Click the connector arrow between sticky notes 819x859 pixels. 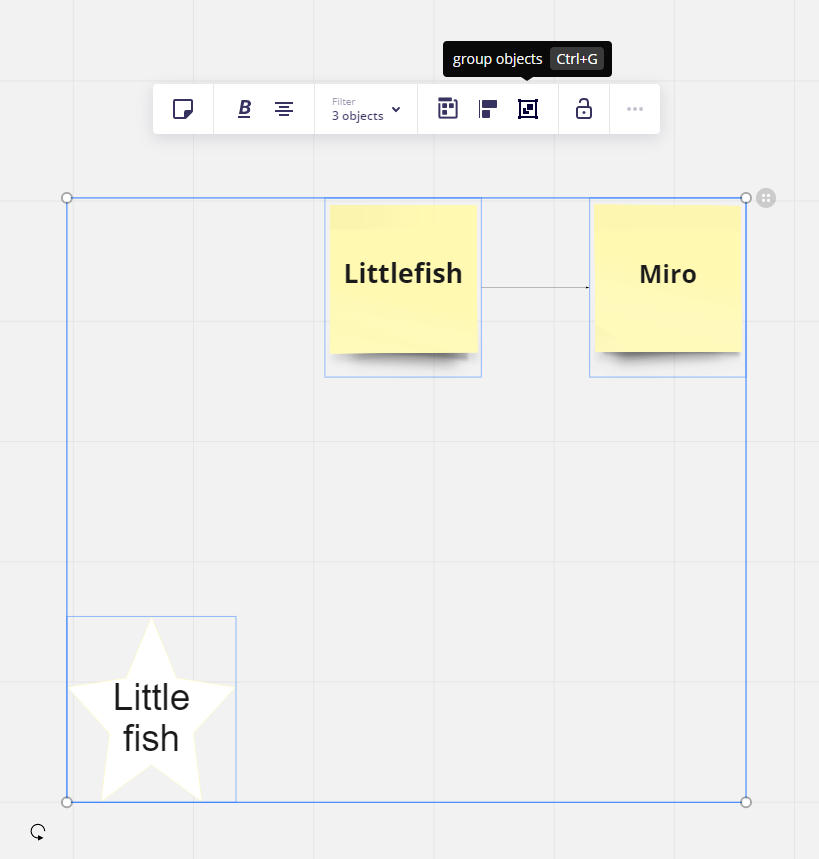pyautogui.click(x=535, y=288)
